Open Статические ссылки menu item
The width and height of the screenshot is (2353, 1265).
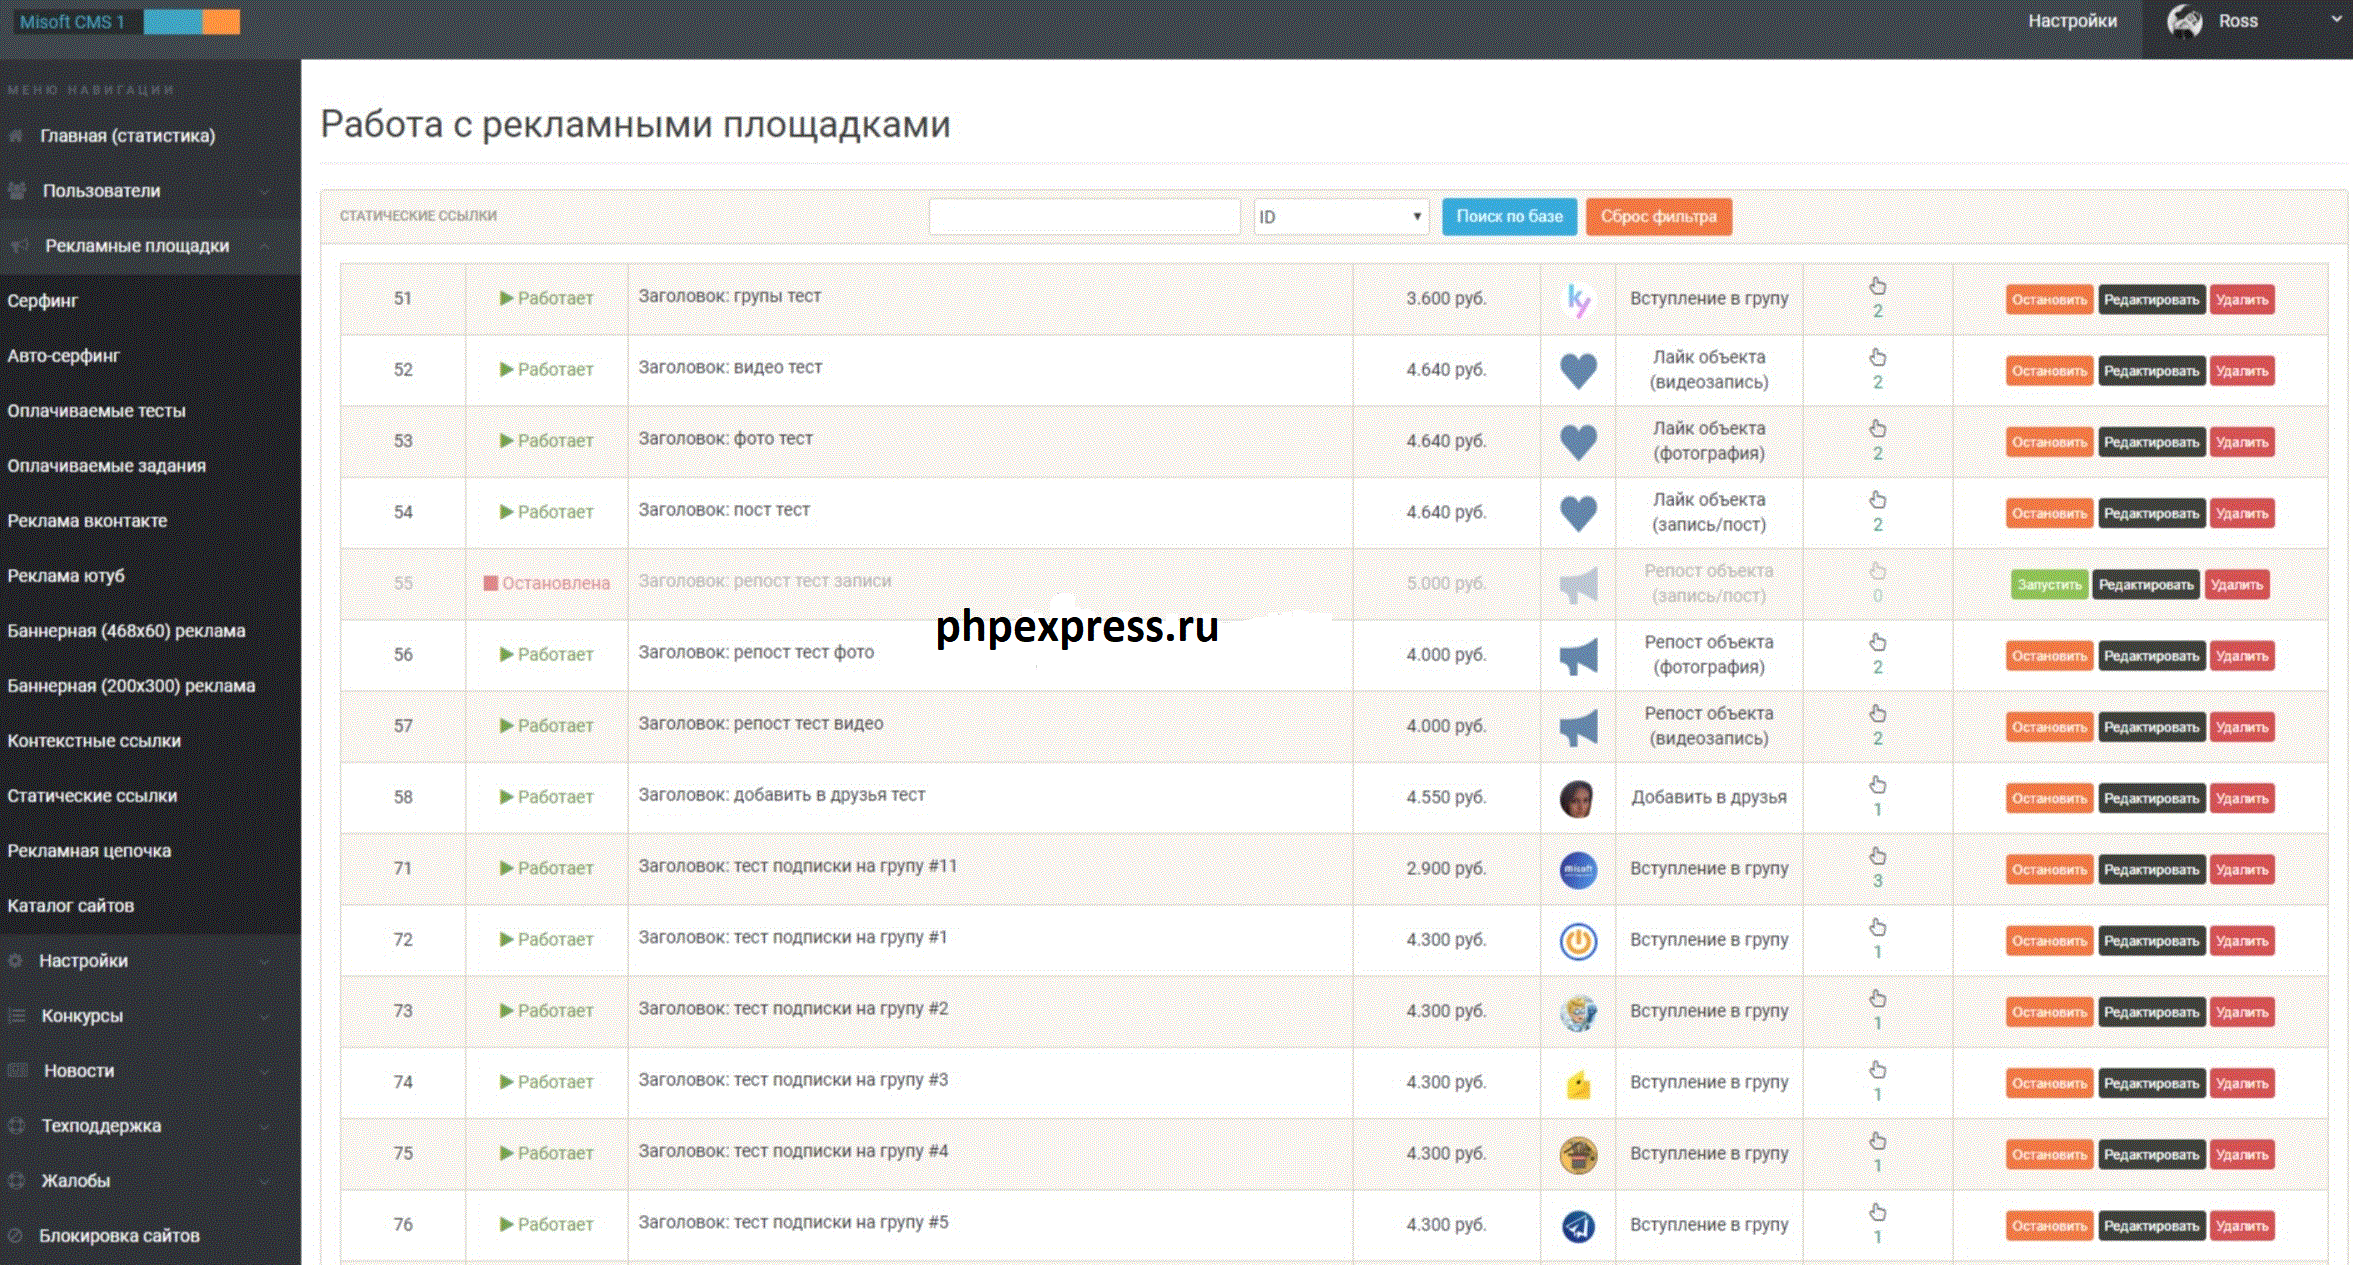click(x=92, y=796)
